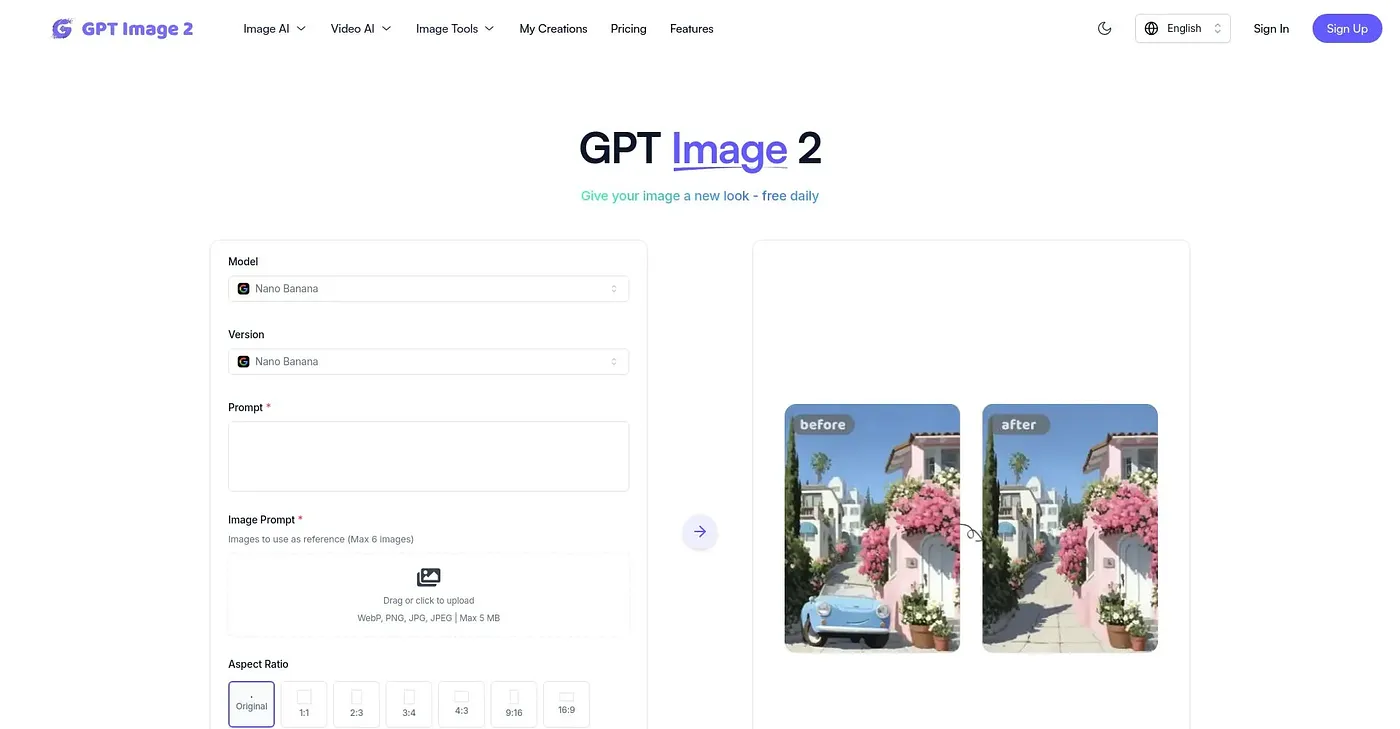This screenshot has height=729, width=1400.
Task: Open the Video AI menu
Action: pyautogui.click(x=361, y=29)
